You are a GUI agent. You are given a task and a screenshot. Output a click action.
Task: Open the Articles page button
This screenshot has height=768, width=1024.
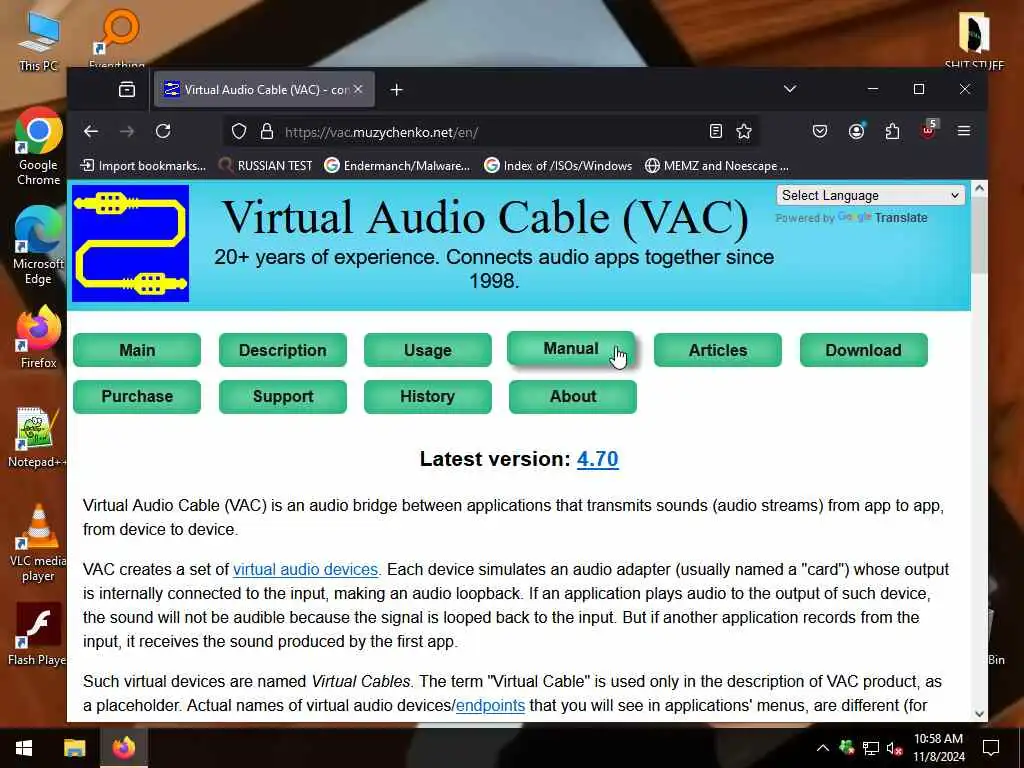tap(718, 350)
